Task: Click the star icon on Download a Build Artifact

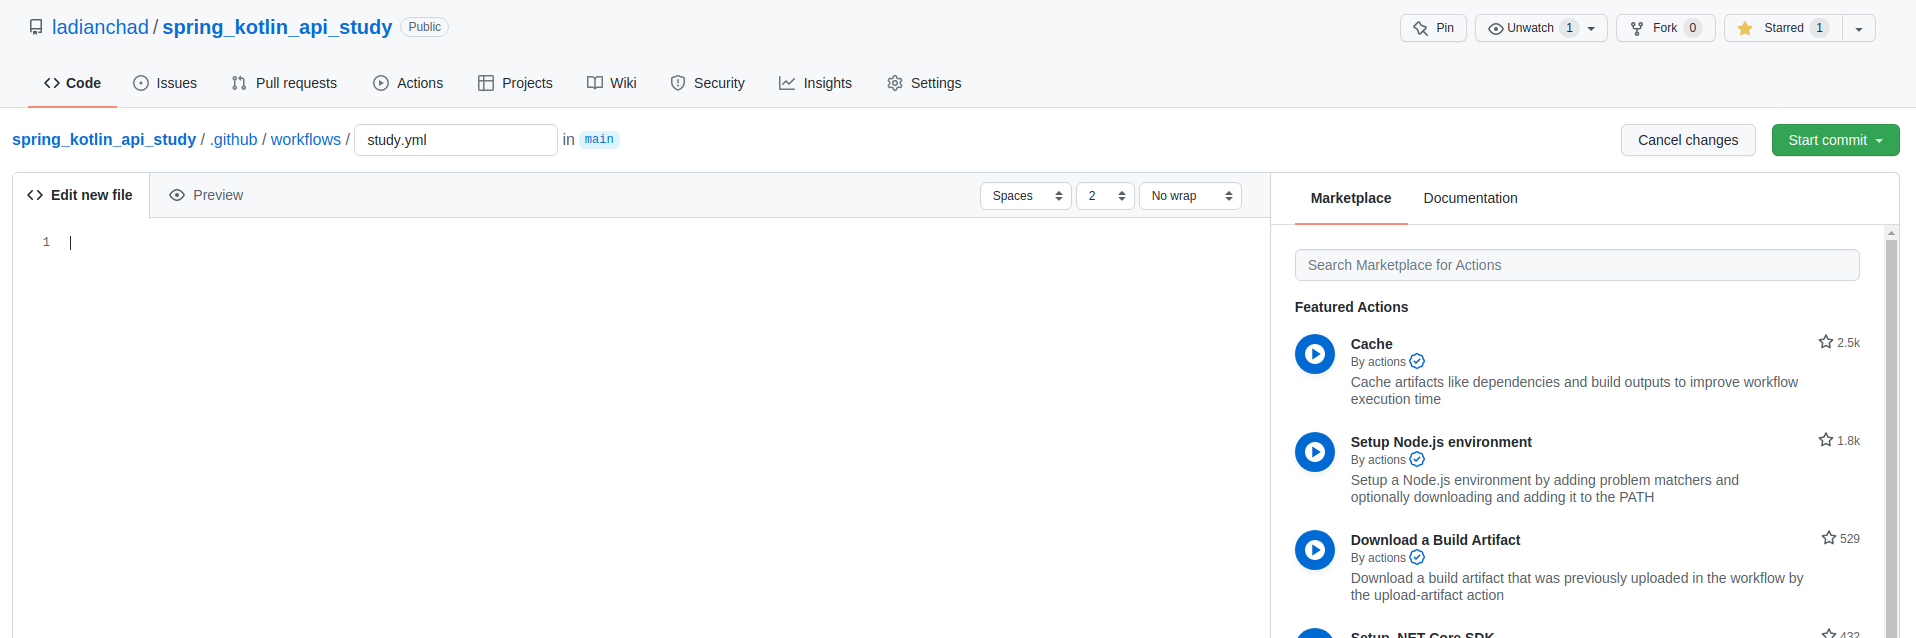Action: point(1829,538)
